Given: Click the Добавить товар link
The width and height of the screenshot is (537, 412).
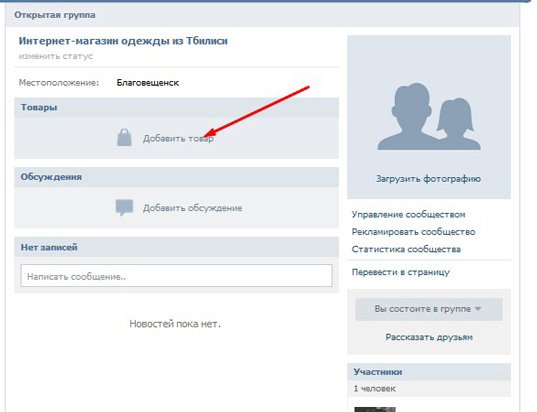Looking at the screenshot, I should [178, 139].
